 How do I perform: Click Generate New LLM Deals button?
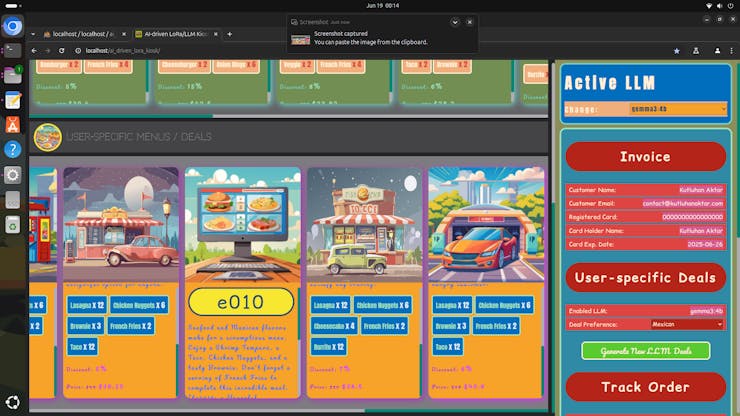click(646, 351)
